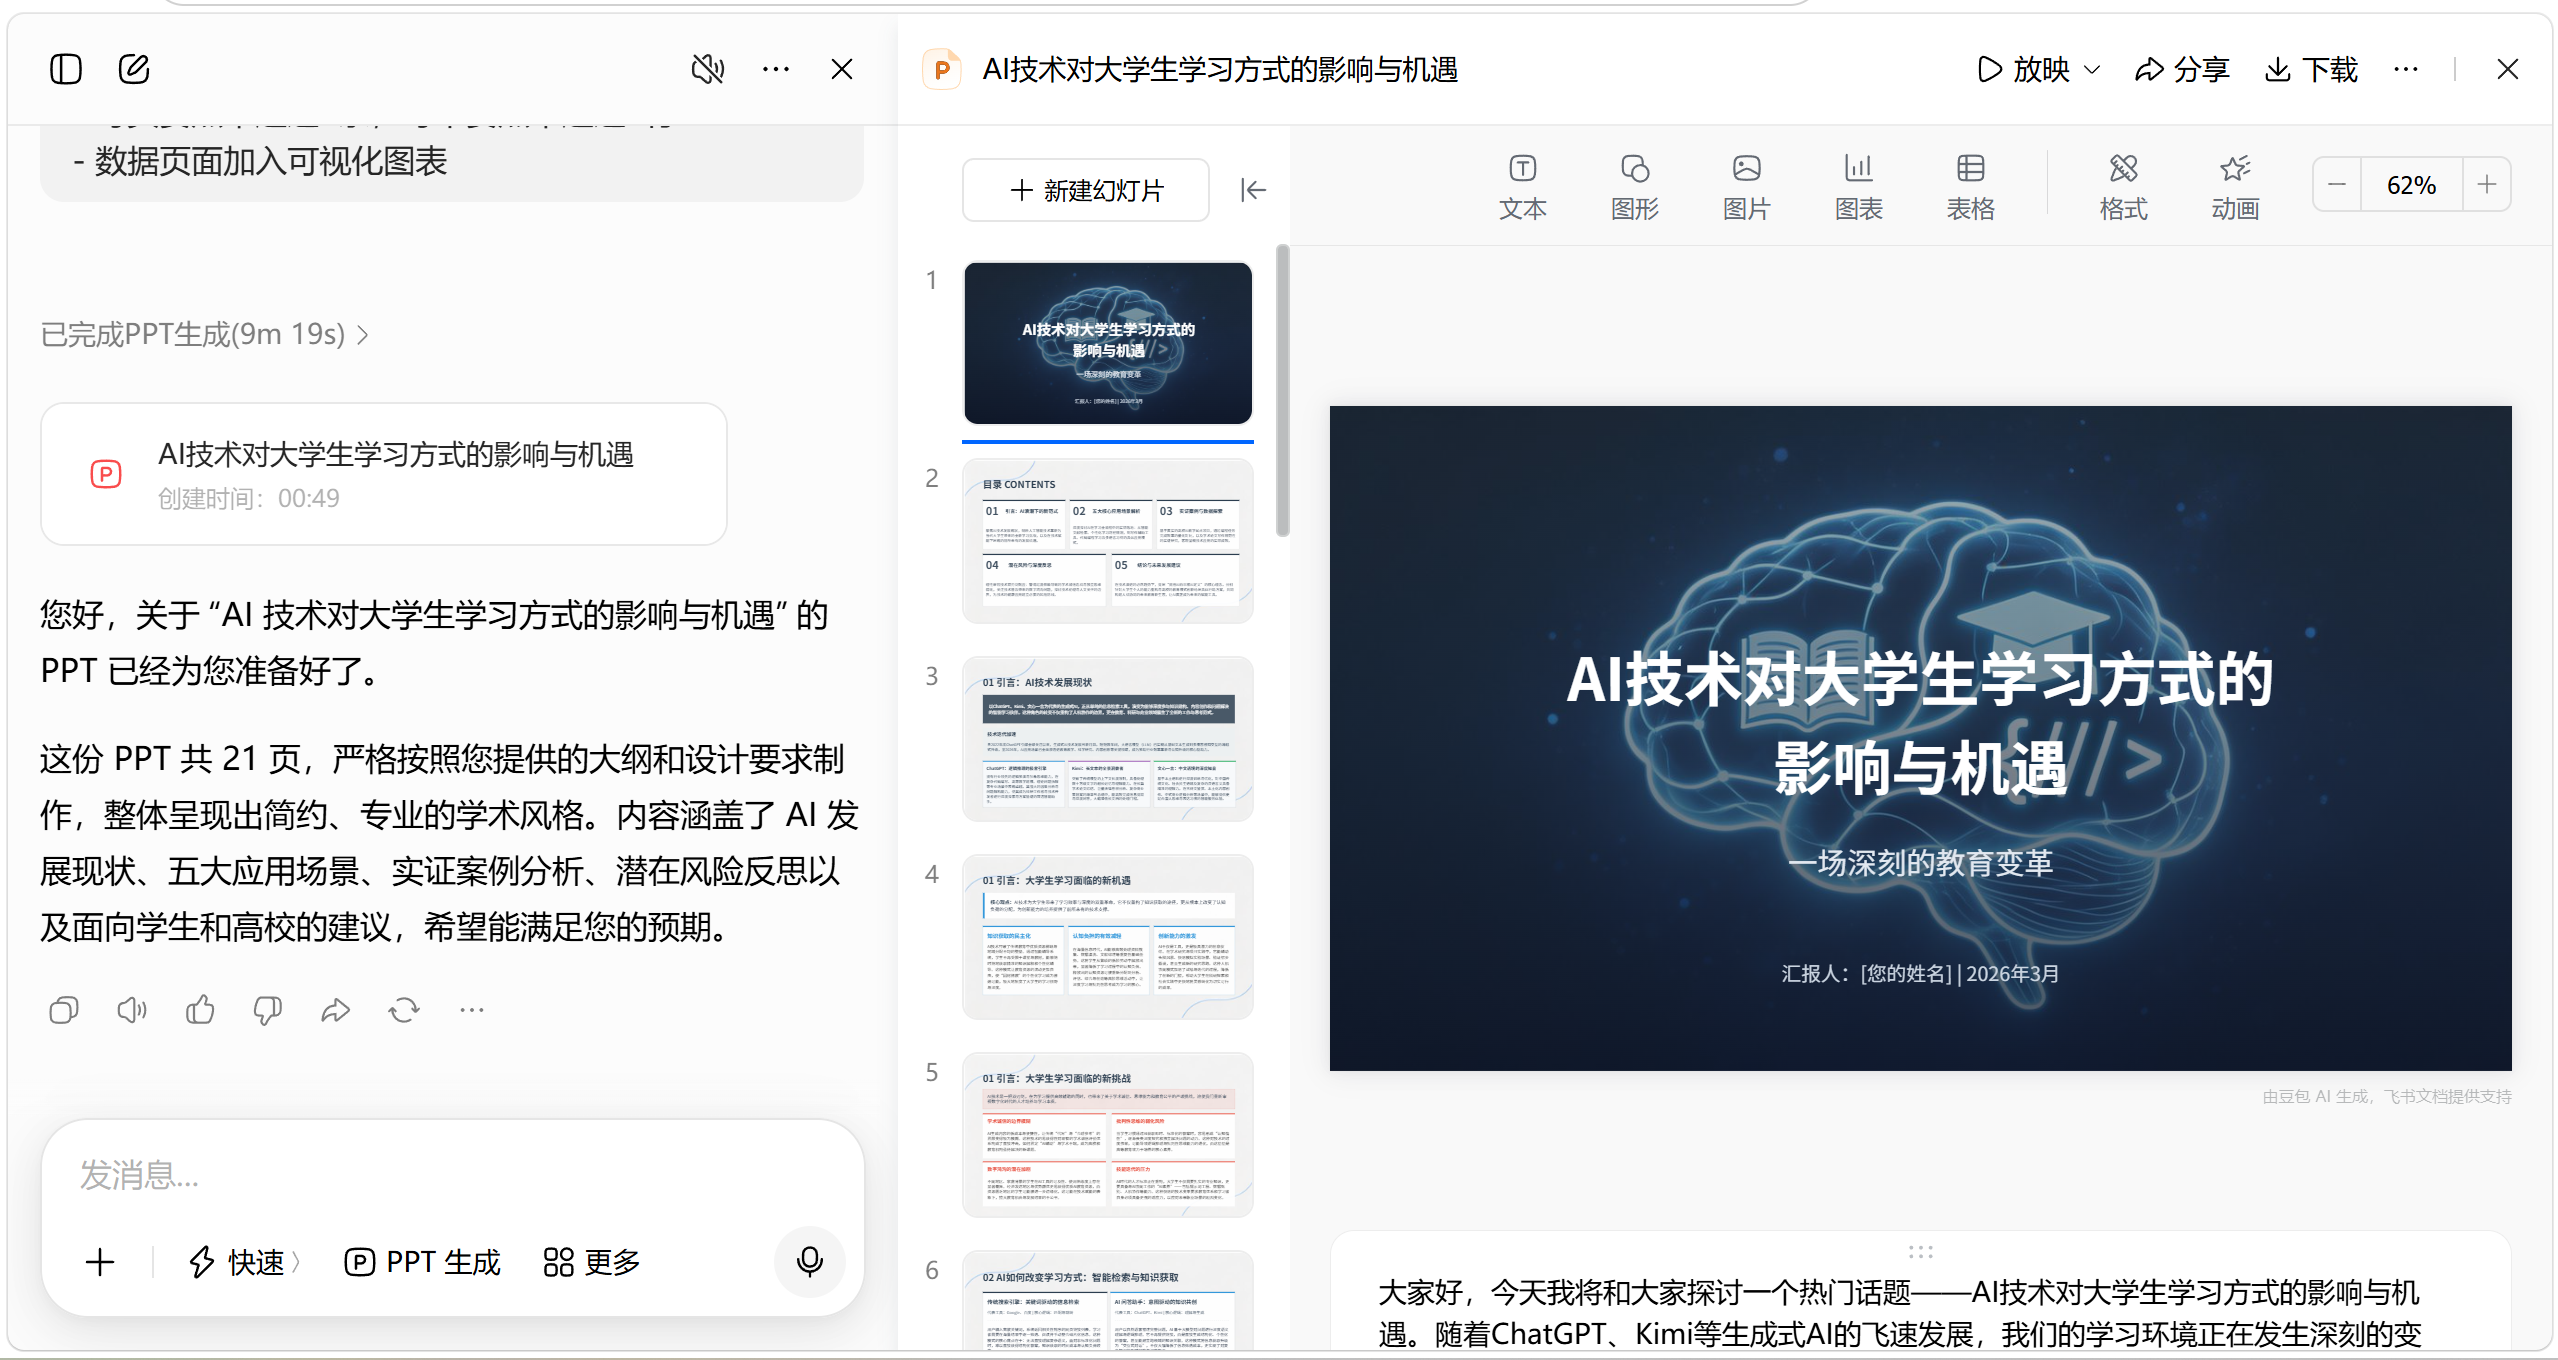
Task: Insert text with 文本 tool
Action: click(1523, 187)
